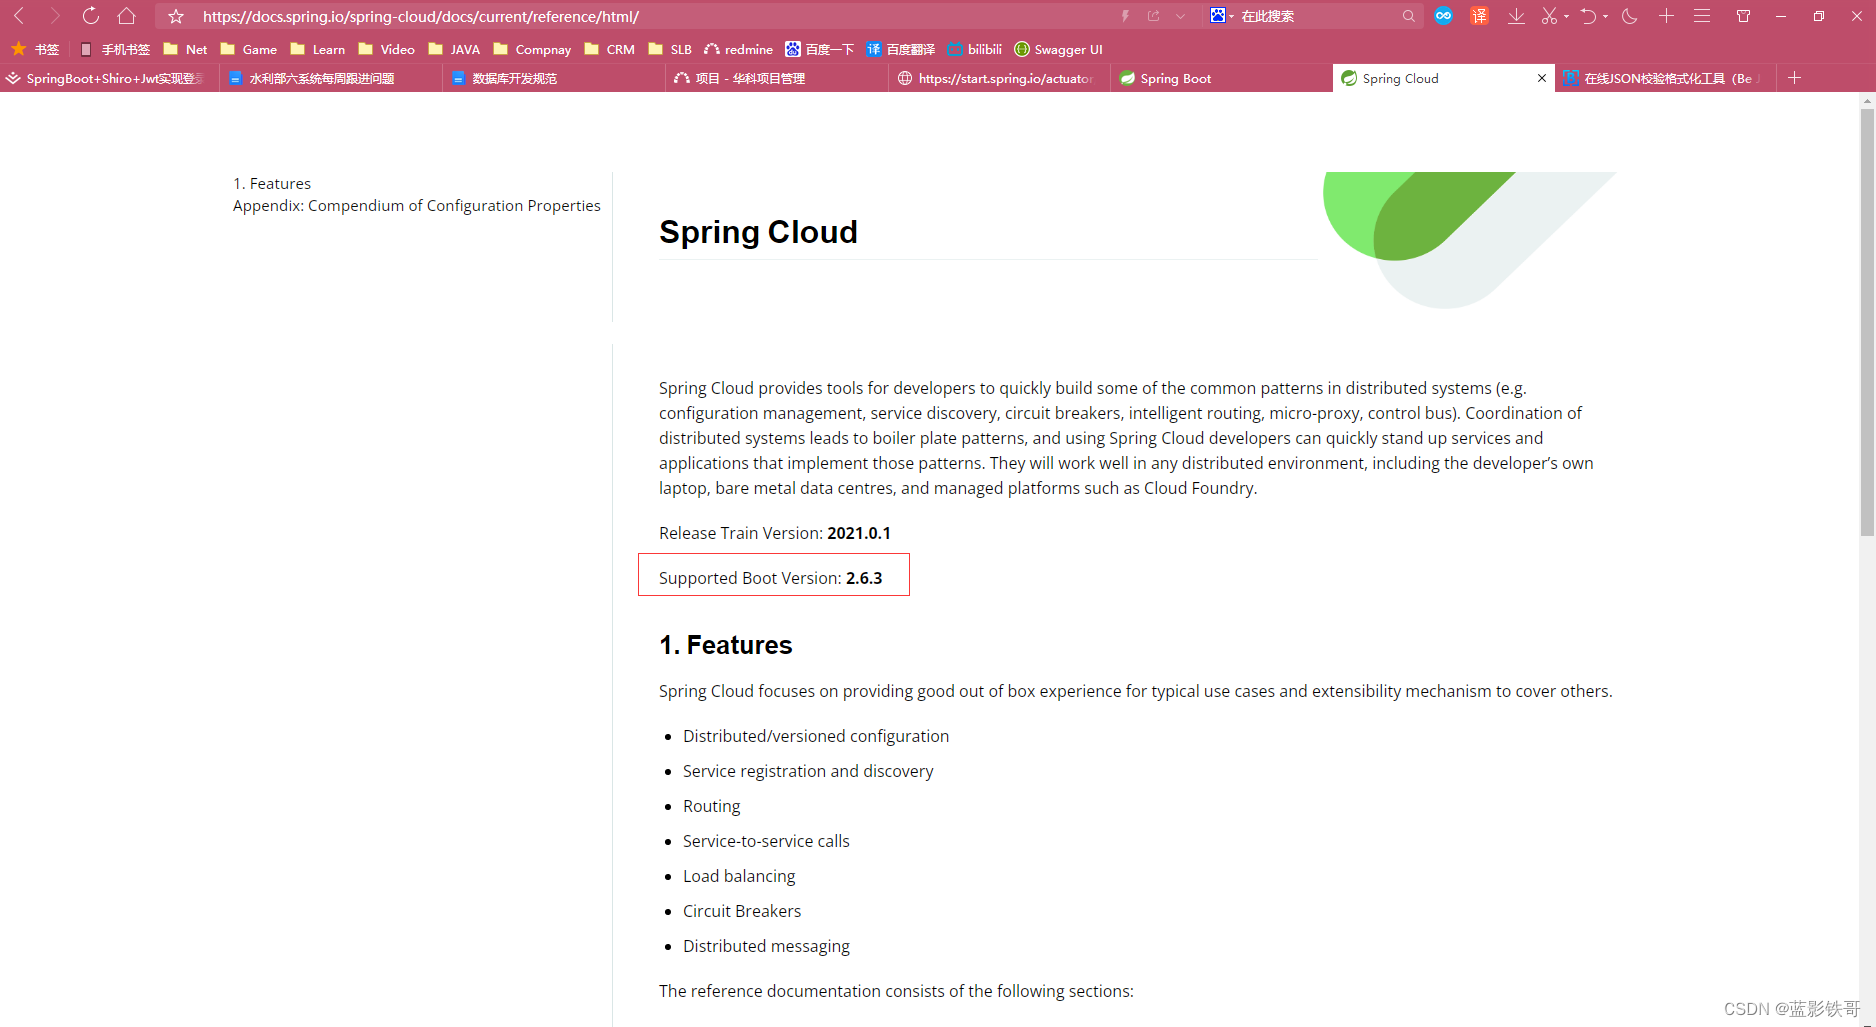This screenshot has width=1876, height=1027.
Task: Open the Game bookmarks folder
Action: 249,49
